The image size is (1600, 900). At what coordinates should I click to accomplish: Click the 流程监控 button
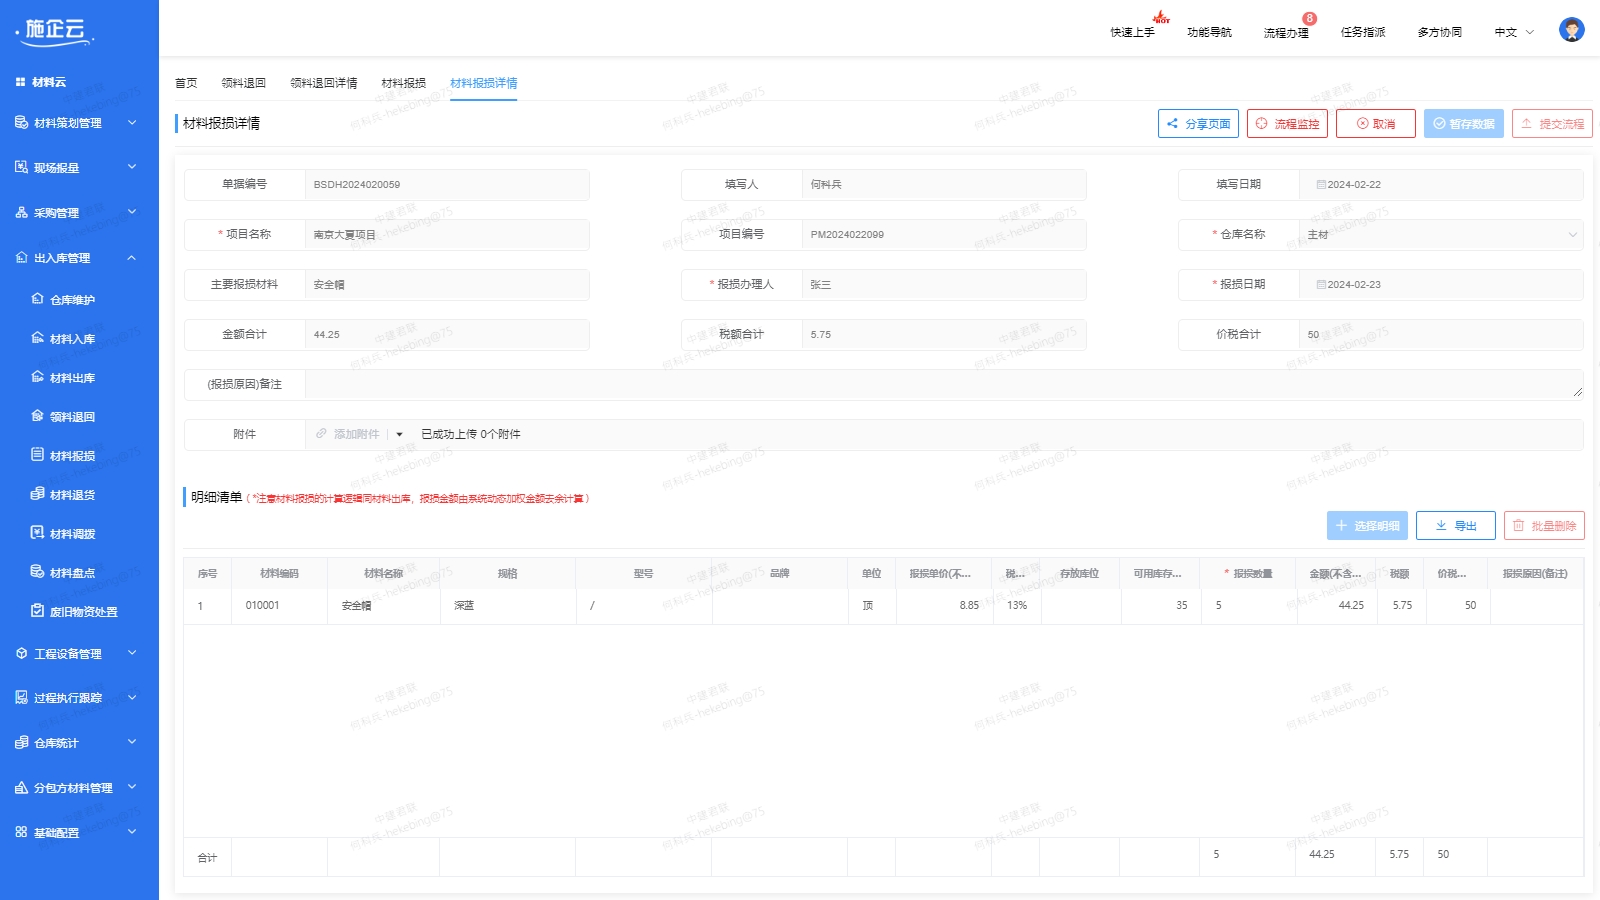[1287, 124]
